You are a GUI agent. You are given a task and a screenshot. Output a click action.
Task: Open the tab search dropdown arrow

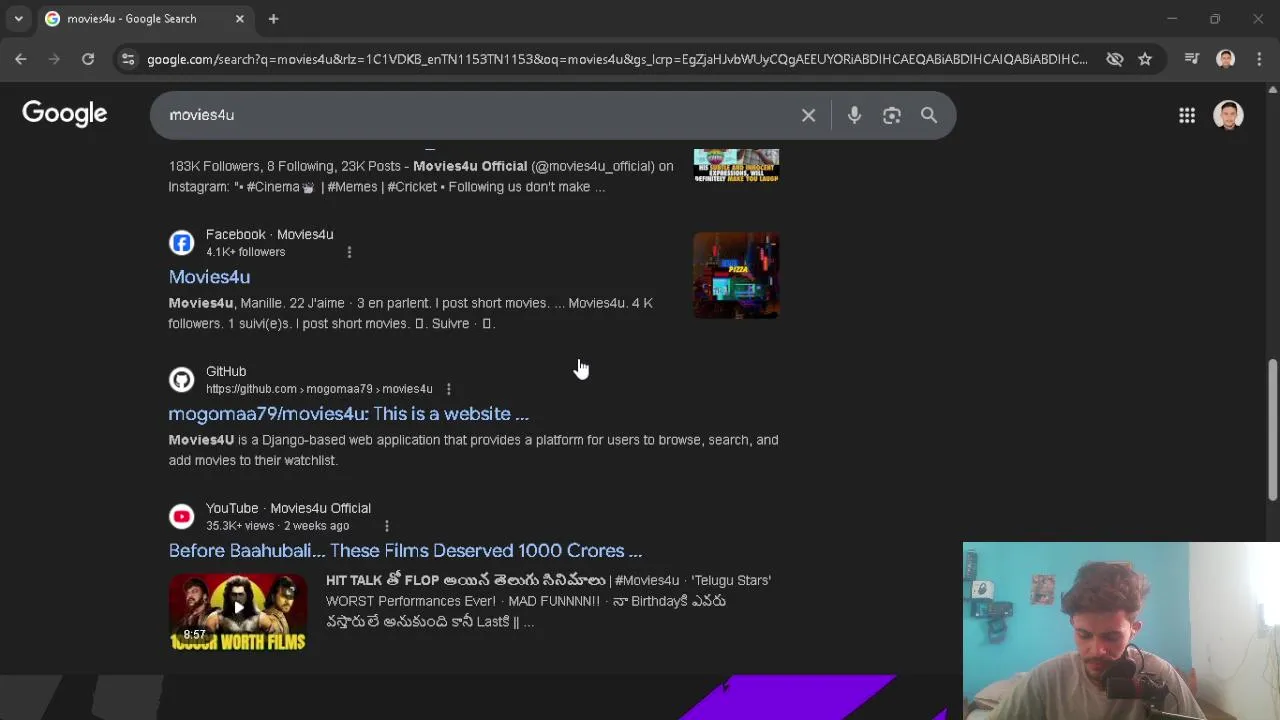(18, 19)
